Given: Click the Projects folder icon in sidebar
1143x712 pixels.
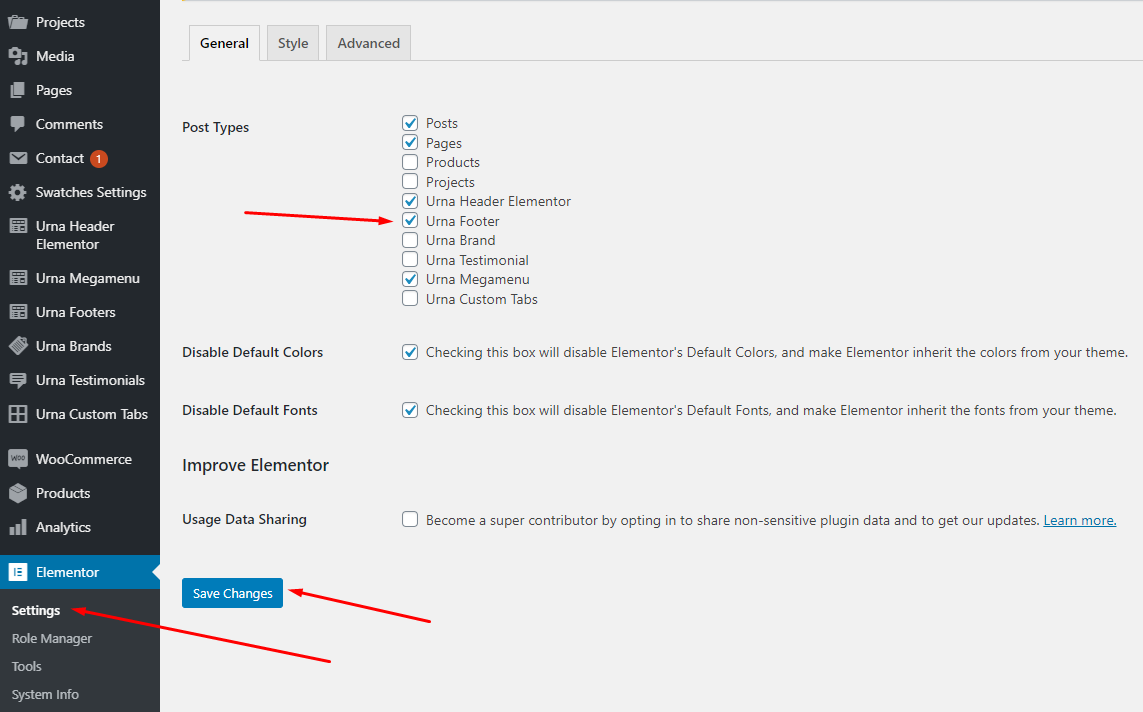Looking at the screenshot, I should [x=18, y=22].
